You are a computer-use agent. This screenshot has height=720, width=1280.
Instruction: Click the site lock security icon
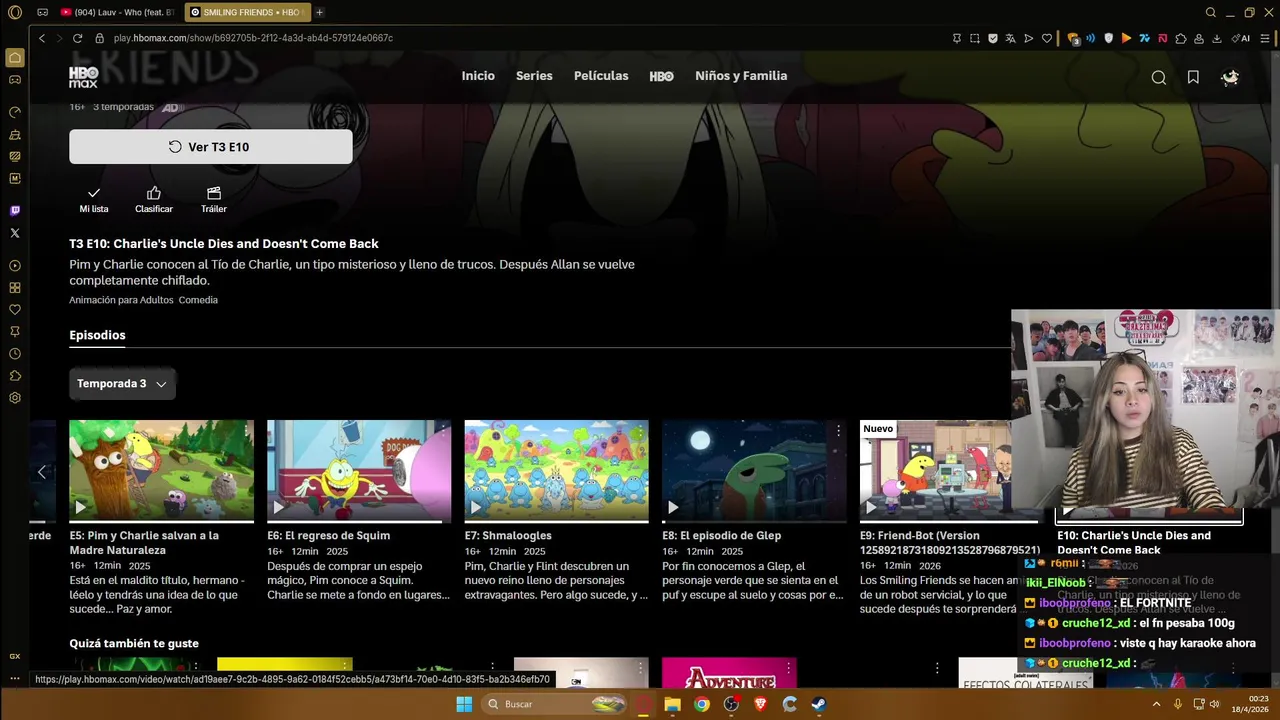click(99, 38)
